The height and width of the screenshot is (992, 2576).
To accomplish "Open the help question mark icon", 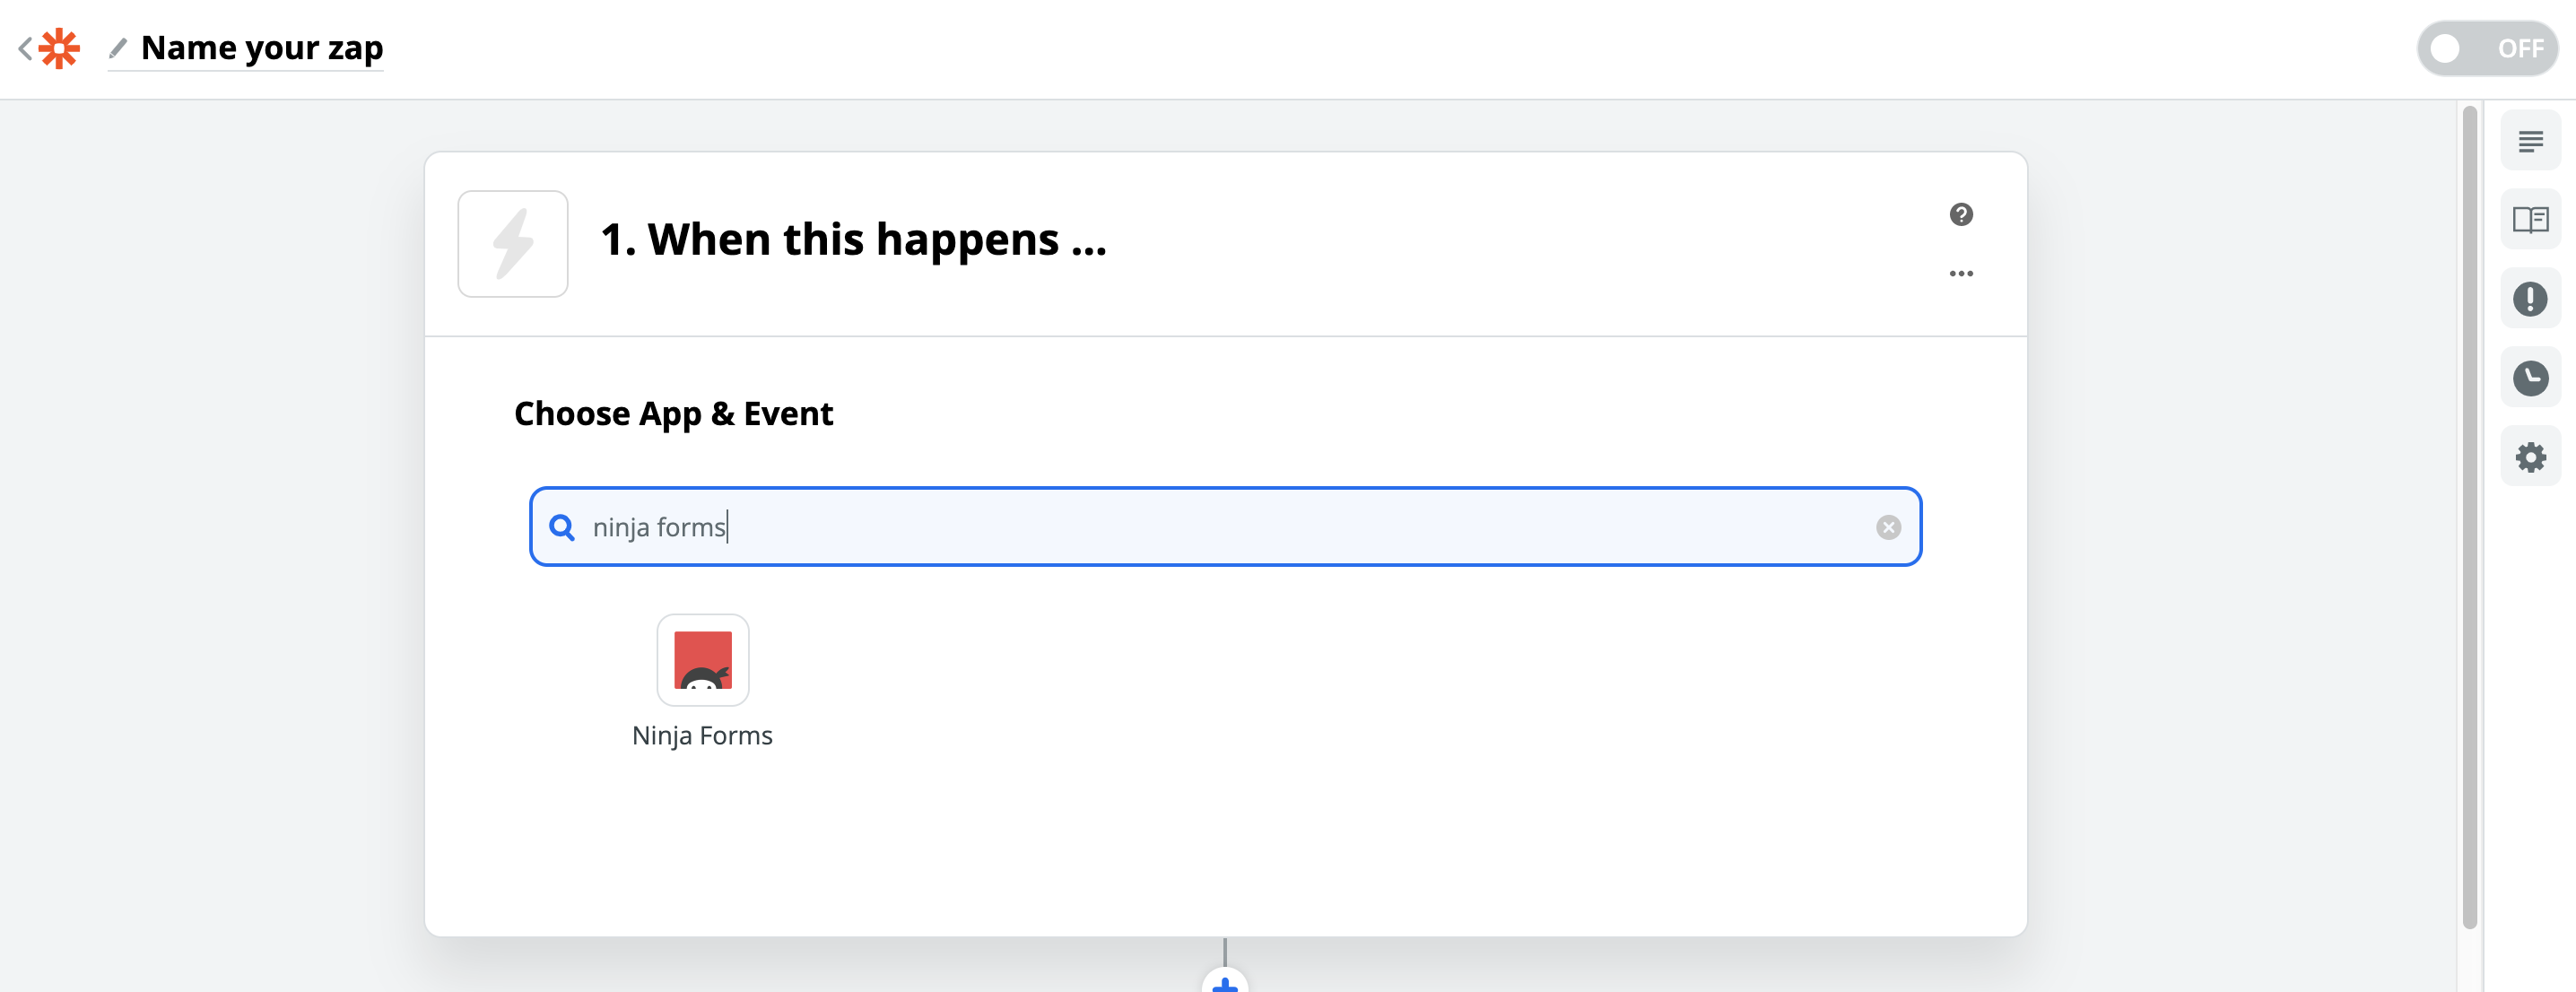I will [x=1960, y=215].
